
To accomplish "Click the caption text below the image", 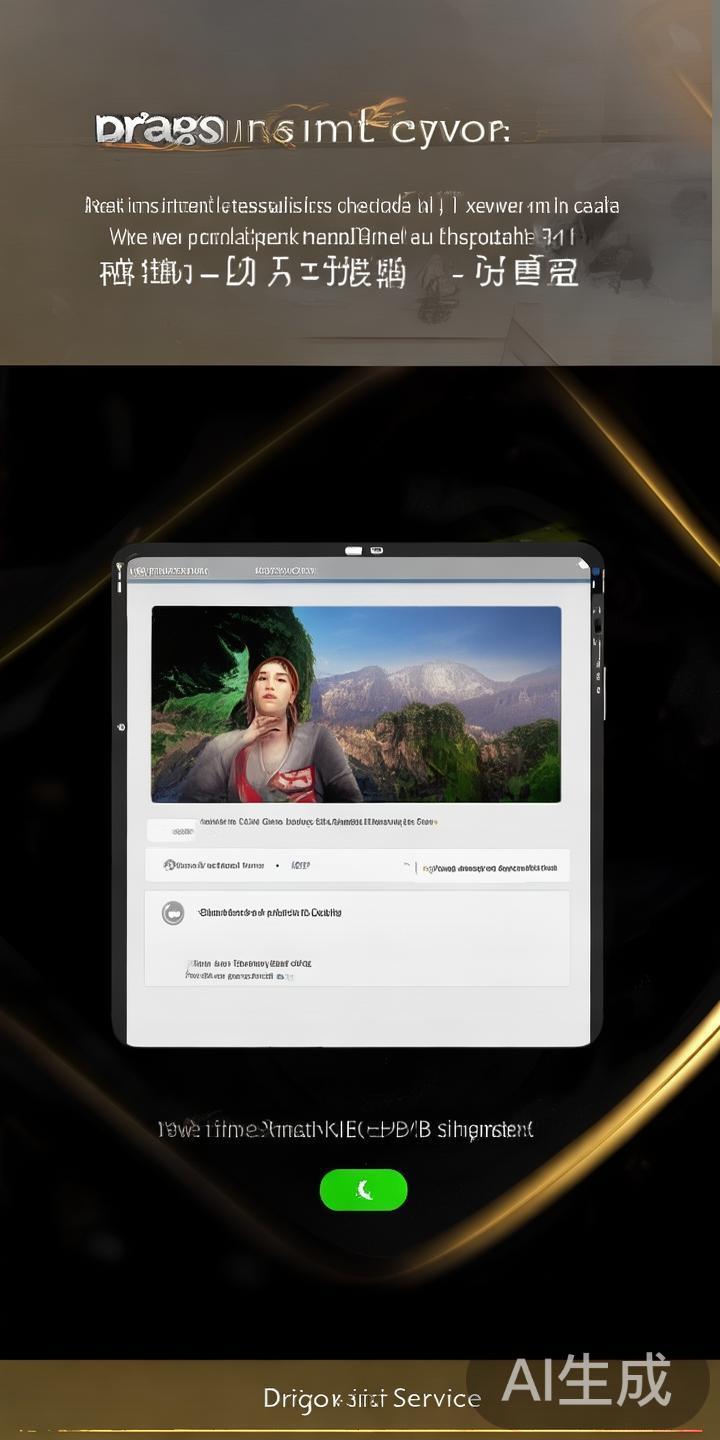I will (x=318, y=822).
